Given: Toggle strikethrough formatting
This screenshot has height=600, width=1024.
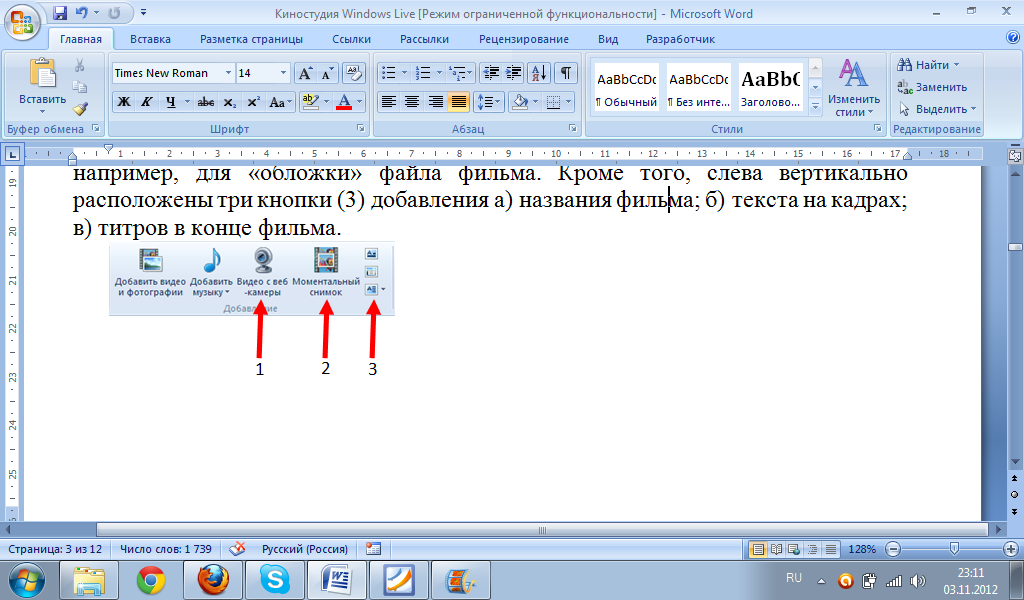Looking at the screenshot, I should [206, 103].
